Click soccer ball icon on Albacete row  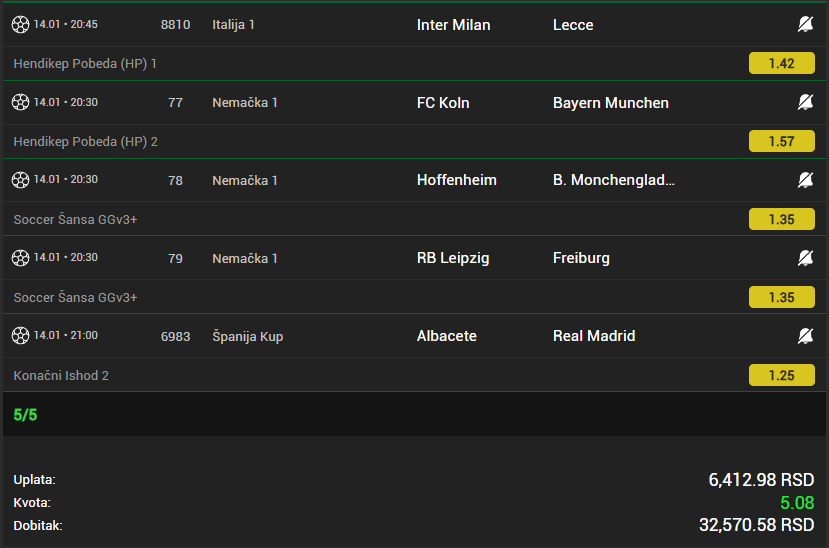[x=20, y=336]
